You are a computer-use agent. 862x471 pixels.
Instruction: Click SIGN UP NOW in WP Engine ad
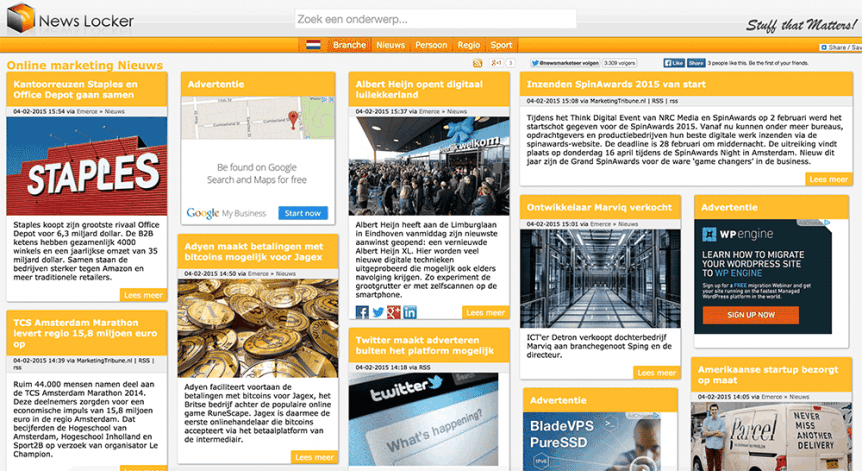click(750, 315)
